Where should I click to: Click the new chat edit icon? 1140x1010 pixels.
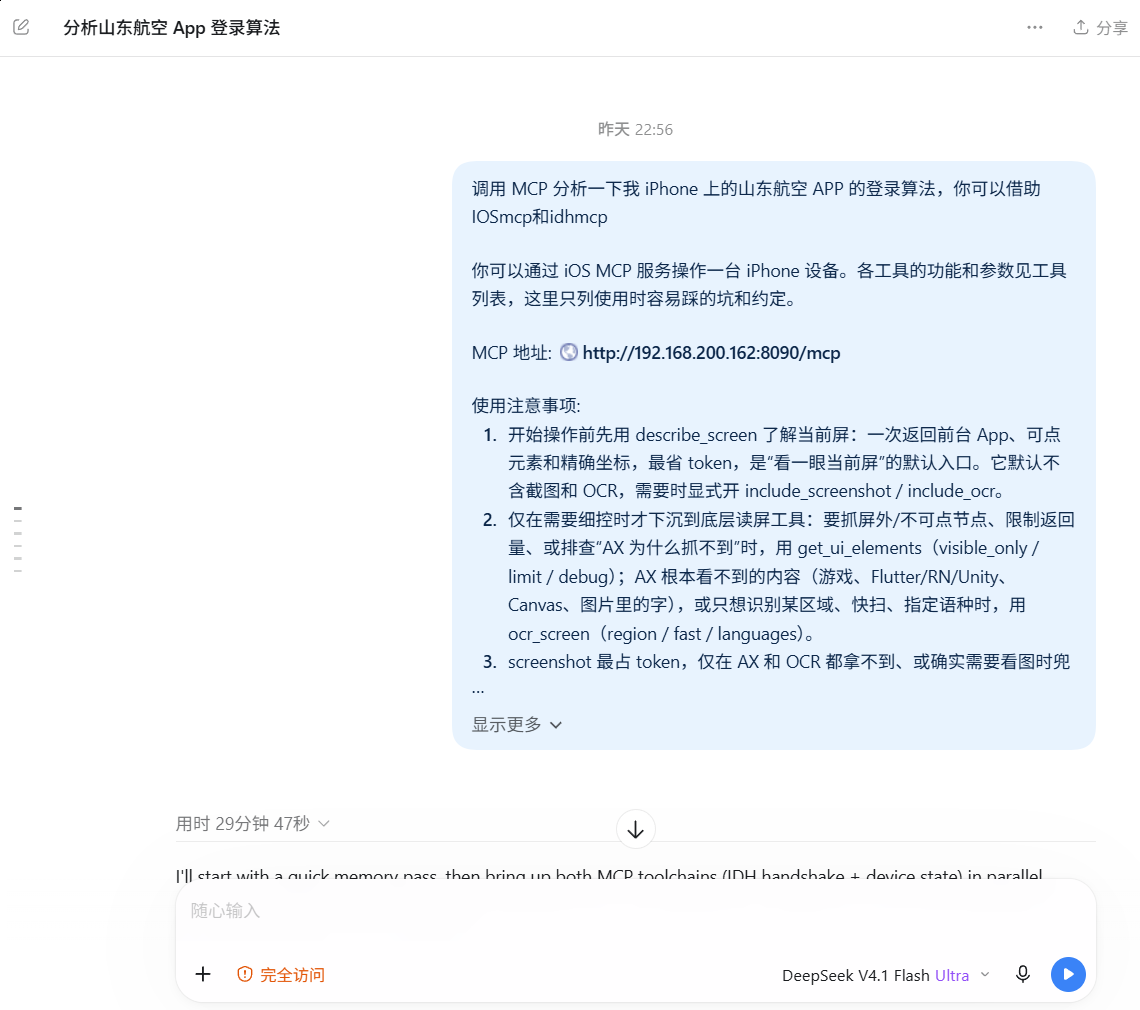point(21,28)
